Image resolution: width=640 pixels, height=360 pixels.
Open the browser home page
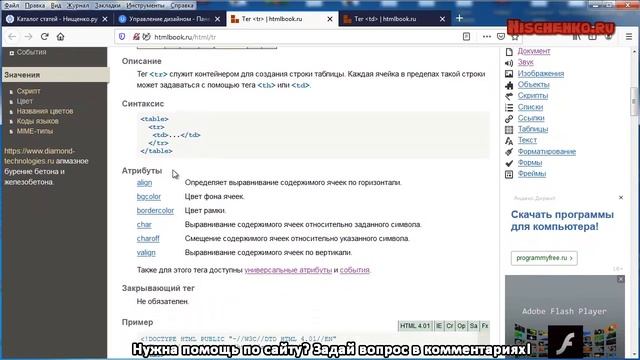point(60,37)
